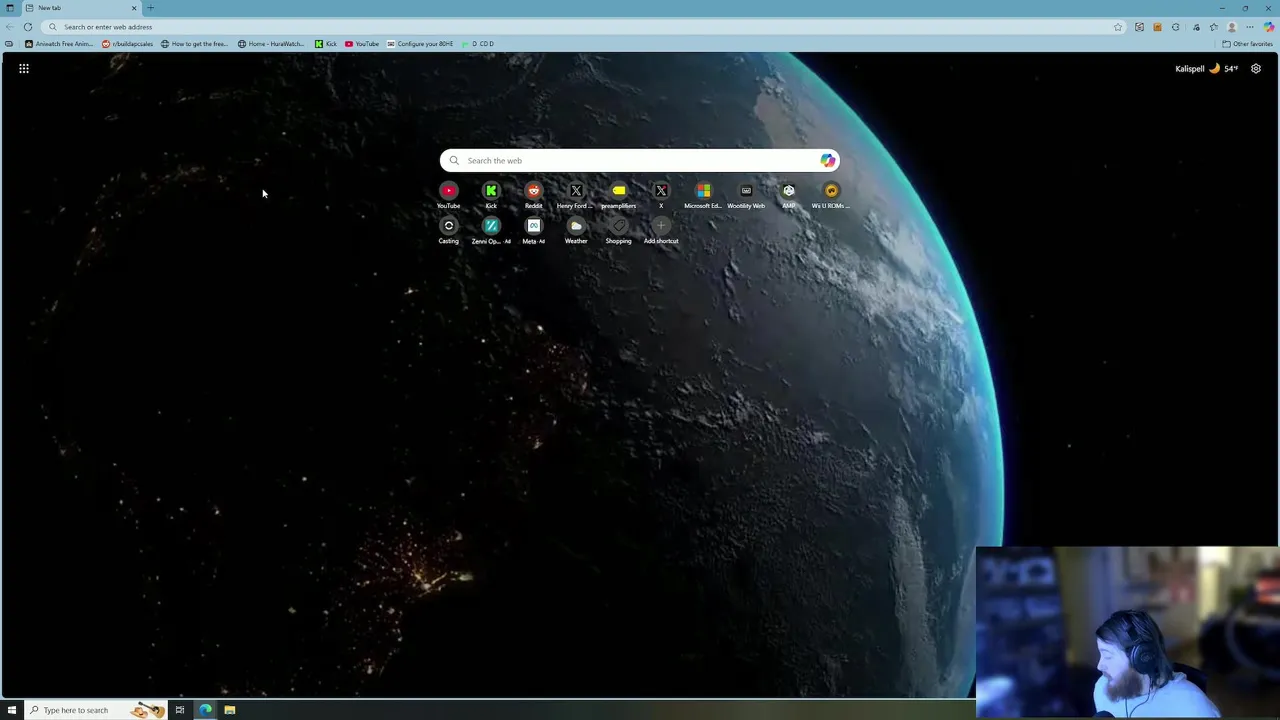The height and width of the screenshot is (720, 1280).
Task: Open the Zenni Optical ad shortcut
Action: point(491,230)
